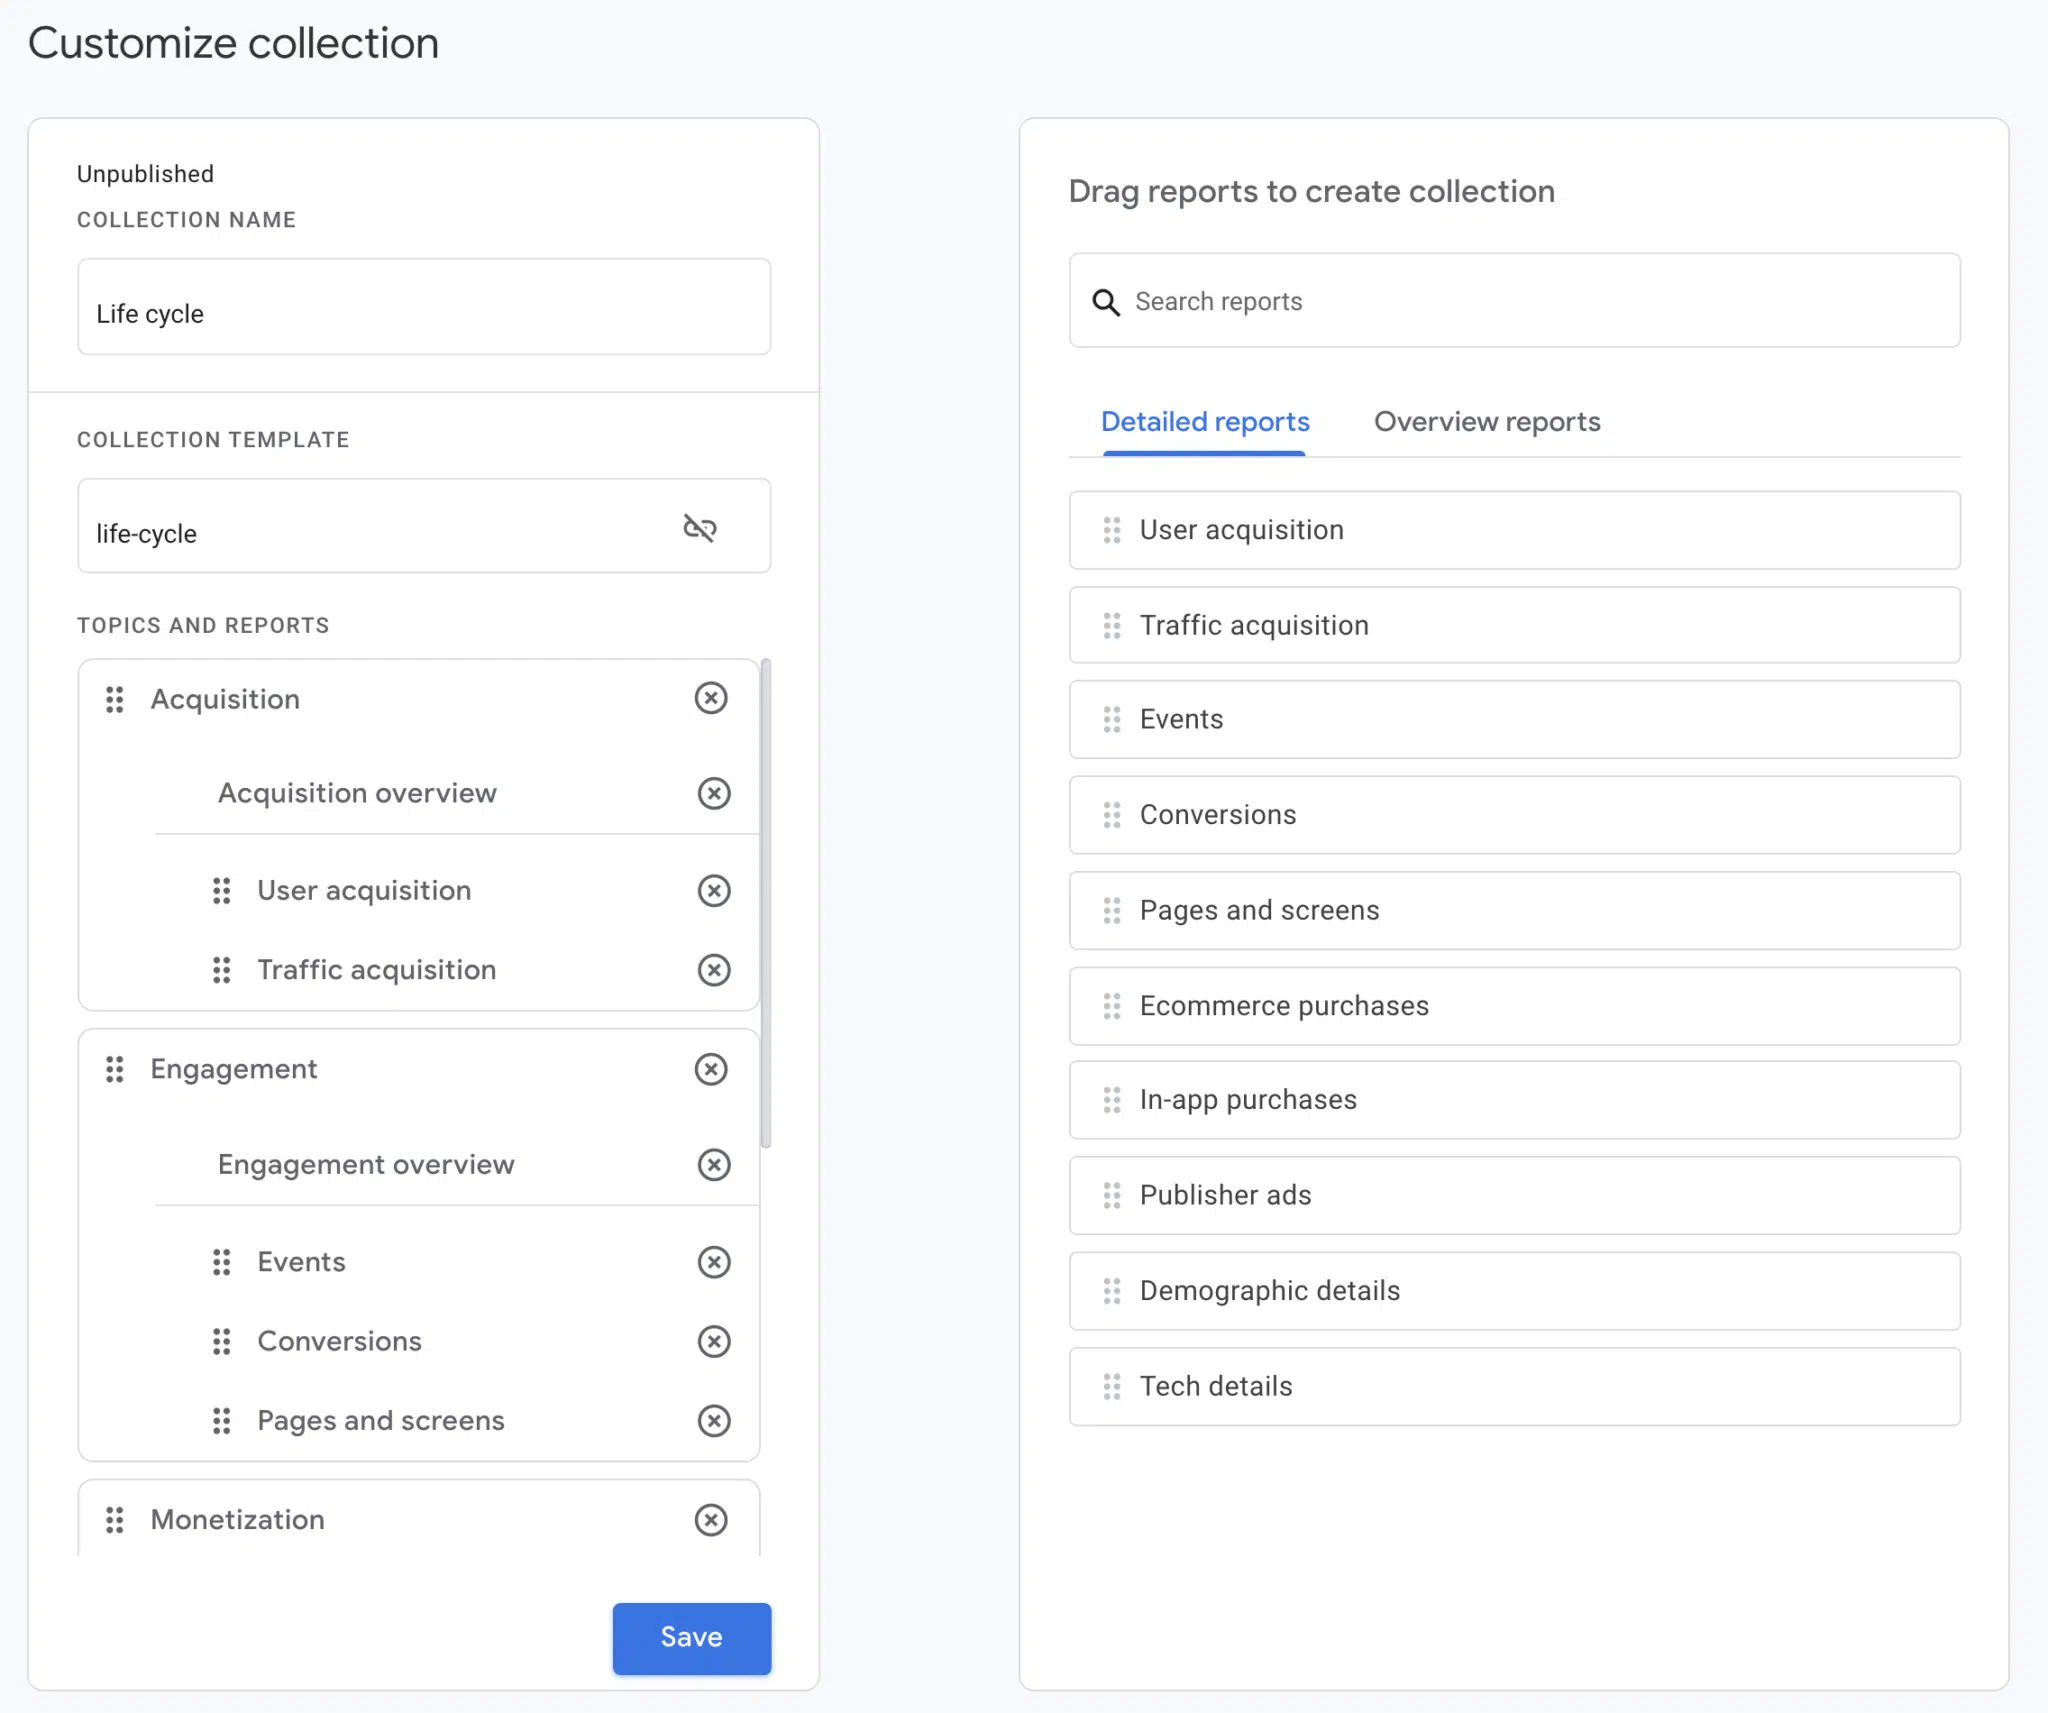Screen dimensions: 2048x1713
Task: Click the drag handle on User acquisition report card
Action: point(1112,530)
